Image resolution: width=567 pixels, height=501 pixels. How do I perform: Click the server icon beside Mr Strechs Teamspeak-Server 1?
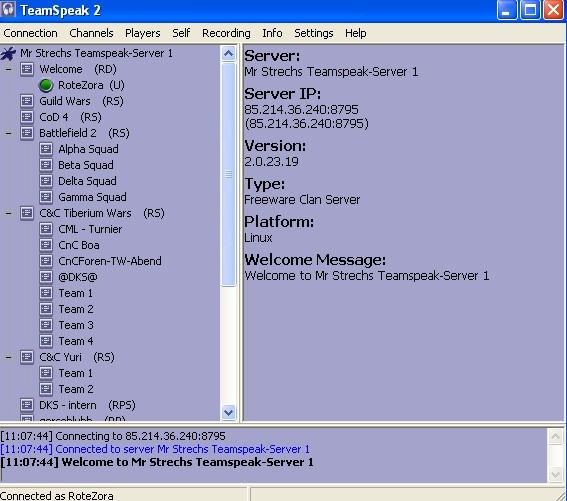pos(8,54)
